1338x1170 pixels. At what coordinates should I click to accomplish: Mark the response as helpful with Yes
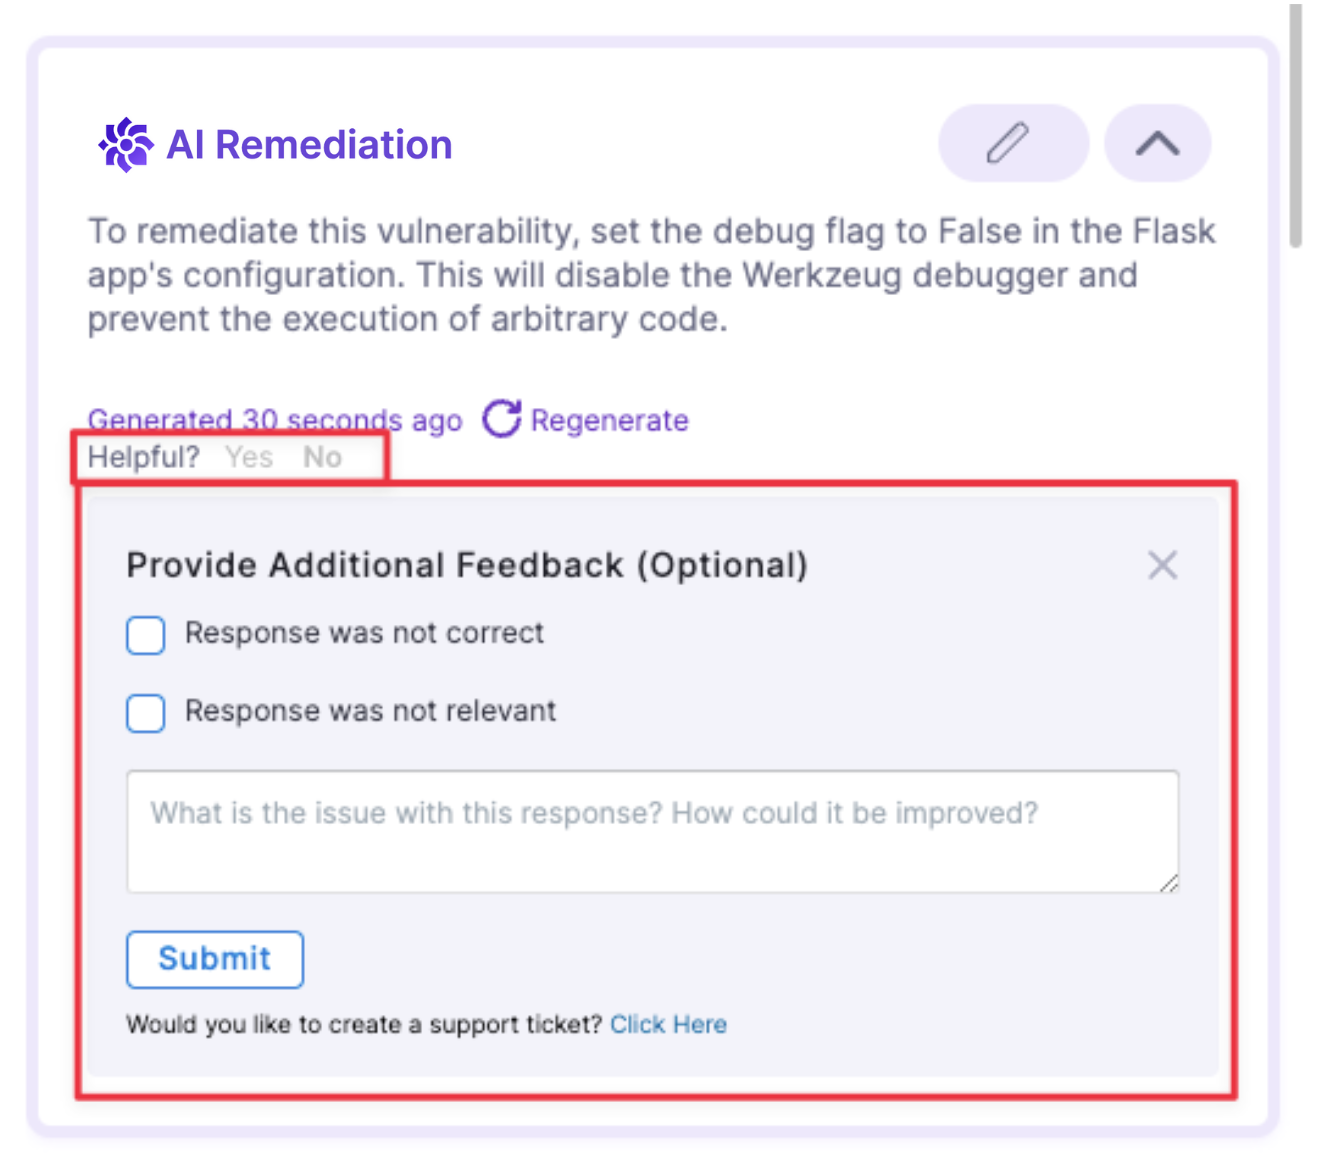pos(249,458)
